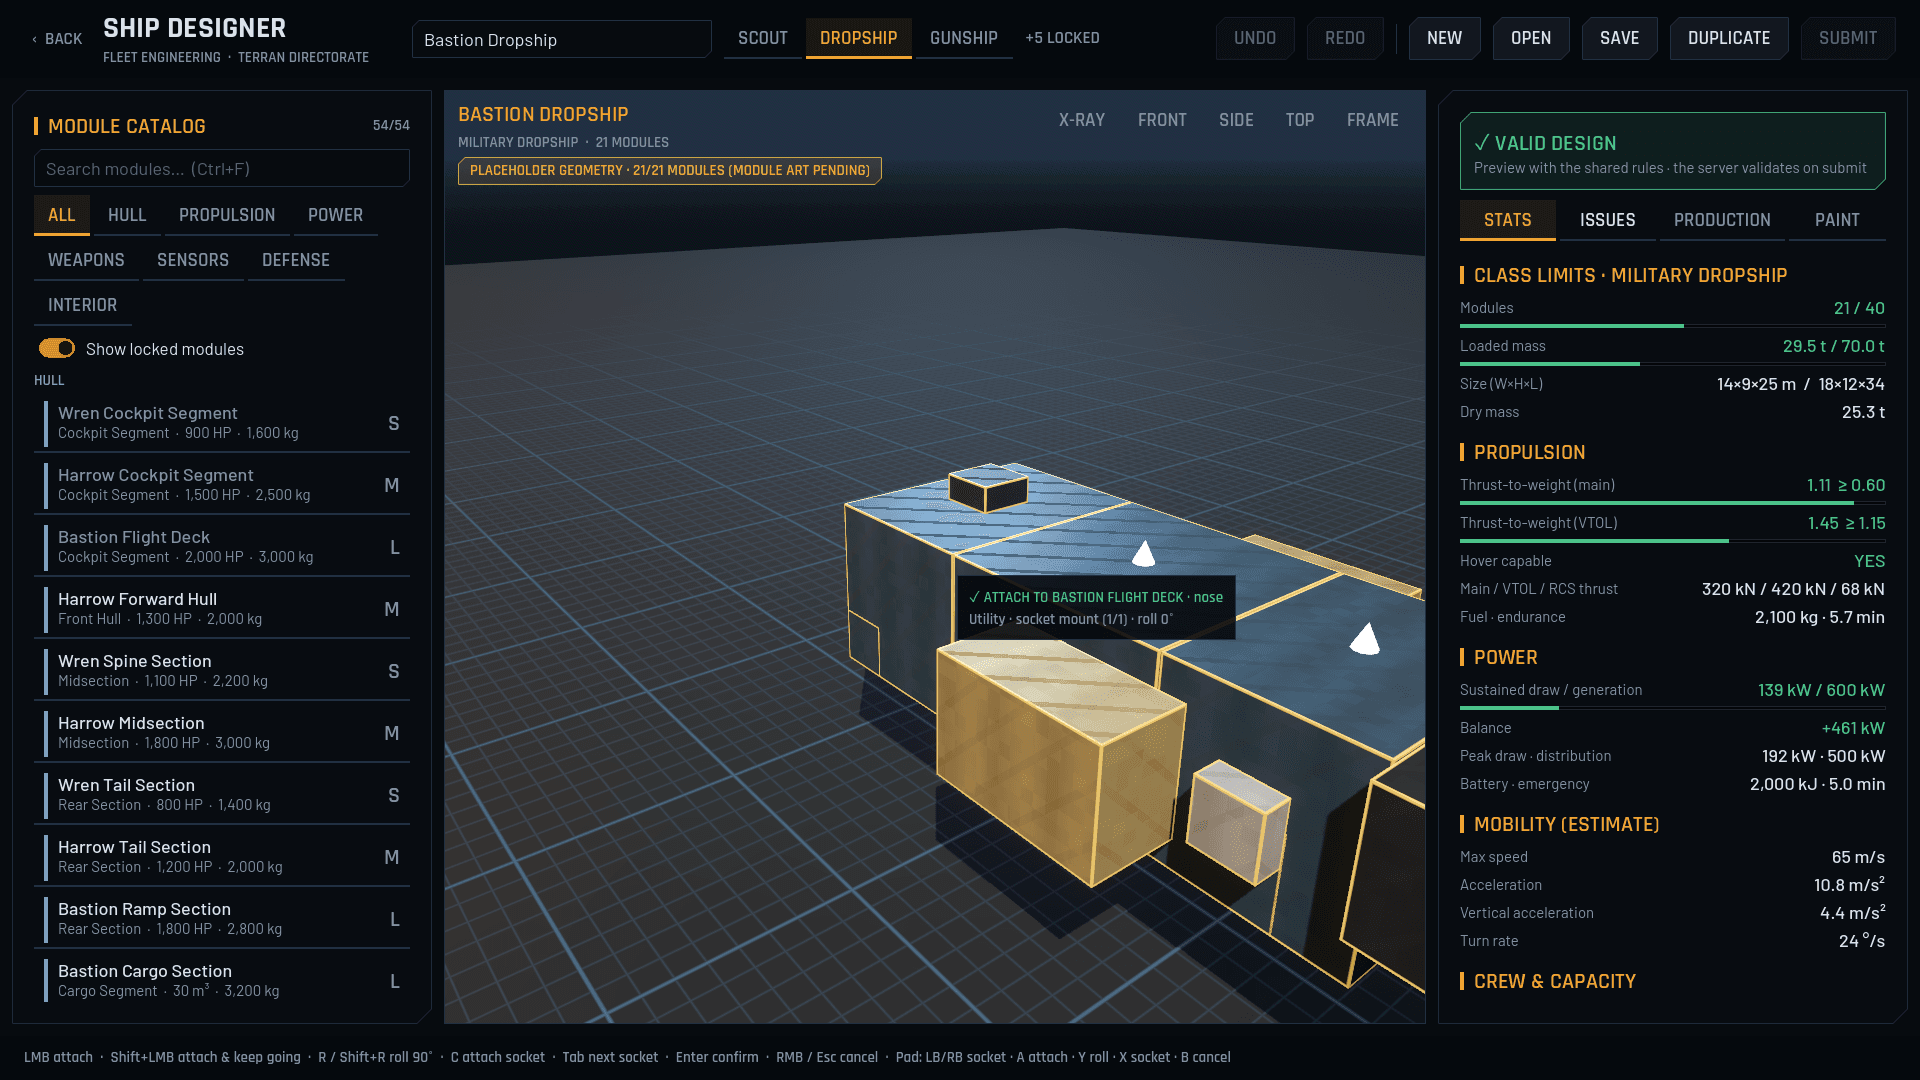The image size is (1920, 1080).
Task: Open an existing design with Open
Action: pyautogui.click(x=1530, y=38)
